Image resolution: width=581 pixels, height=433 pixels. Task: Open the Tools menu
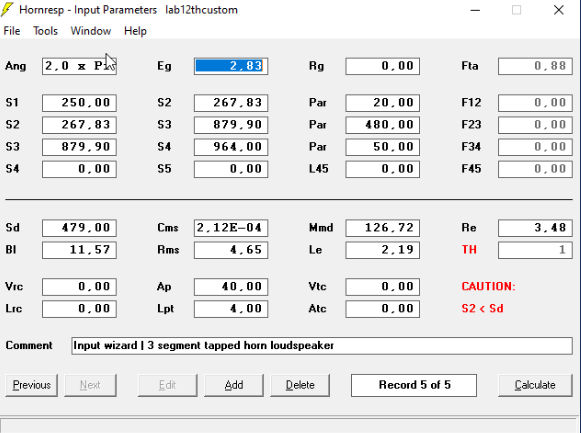45,31
